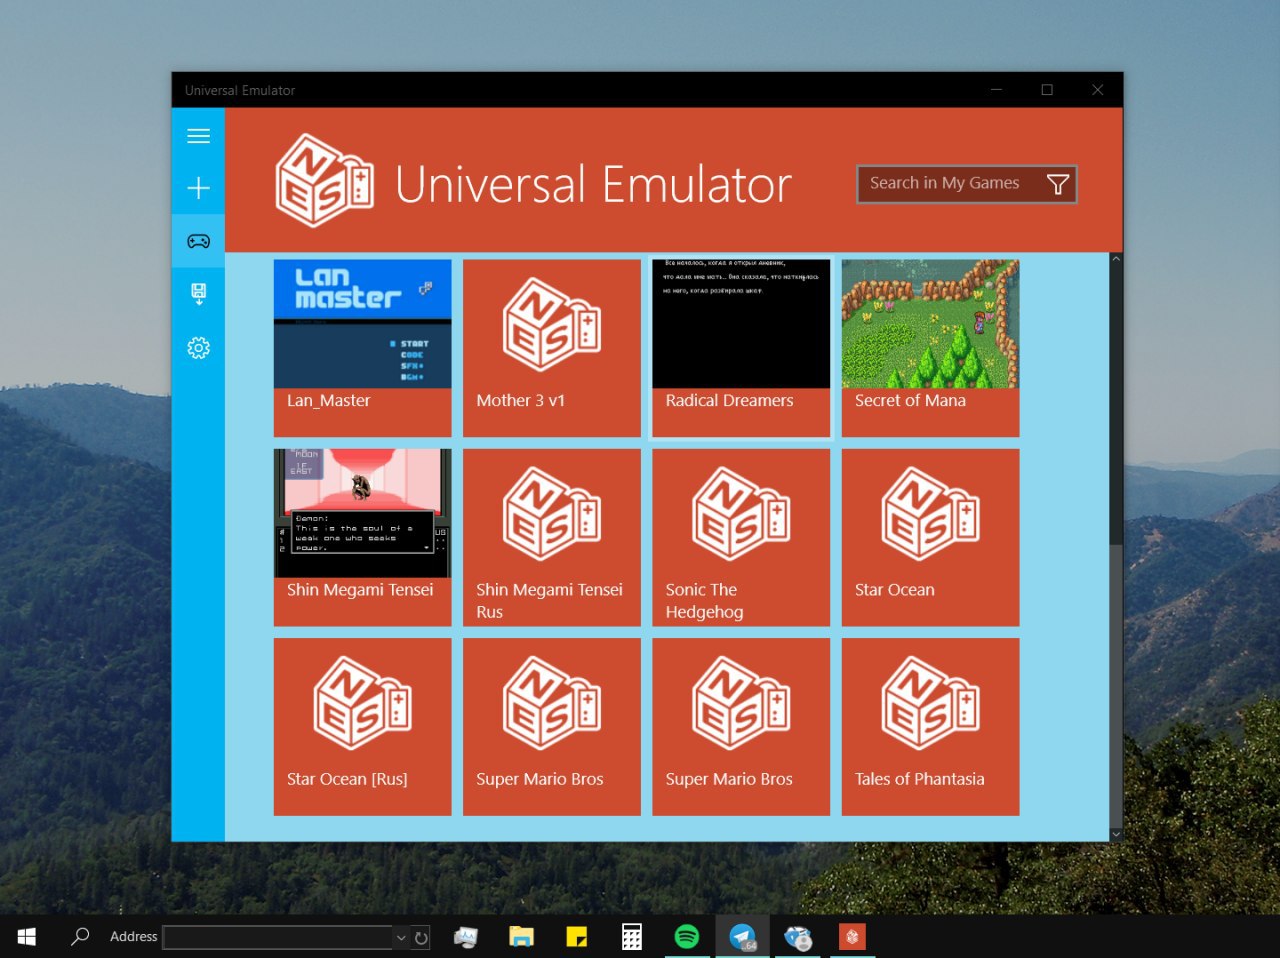Viewport: 1280px width, 958px height.
Task: Click the Secret of Mana title text
Action: 910,400
